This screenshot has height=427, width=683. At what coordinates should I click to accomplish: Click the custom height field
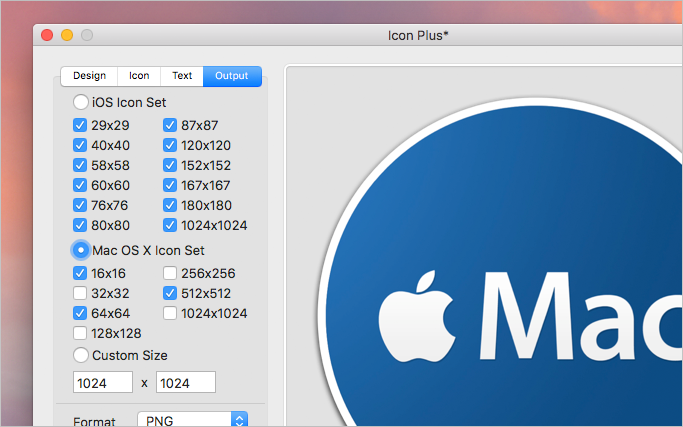(x=186, y=382)
